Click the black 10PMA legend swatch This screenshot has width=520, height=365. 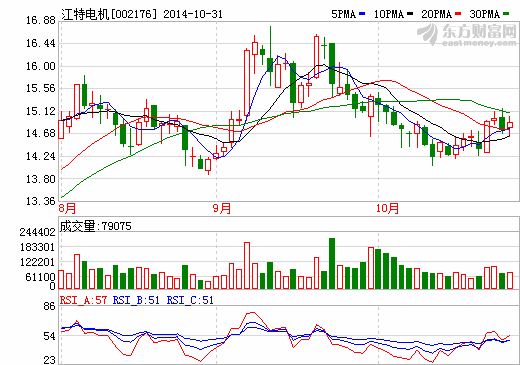tap(410, 14)
